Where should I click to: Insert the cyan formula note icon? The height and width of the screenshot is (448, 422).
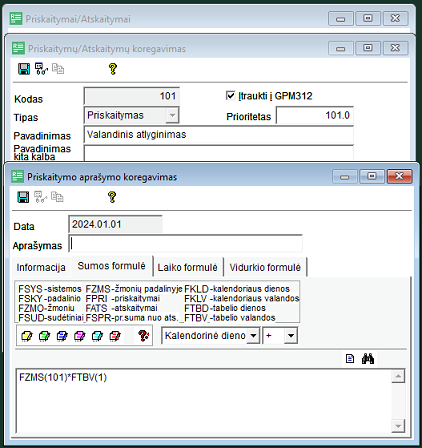click(x=97, y=336)
